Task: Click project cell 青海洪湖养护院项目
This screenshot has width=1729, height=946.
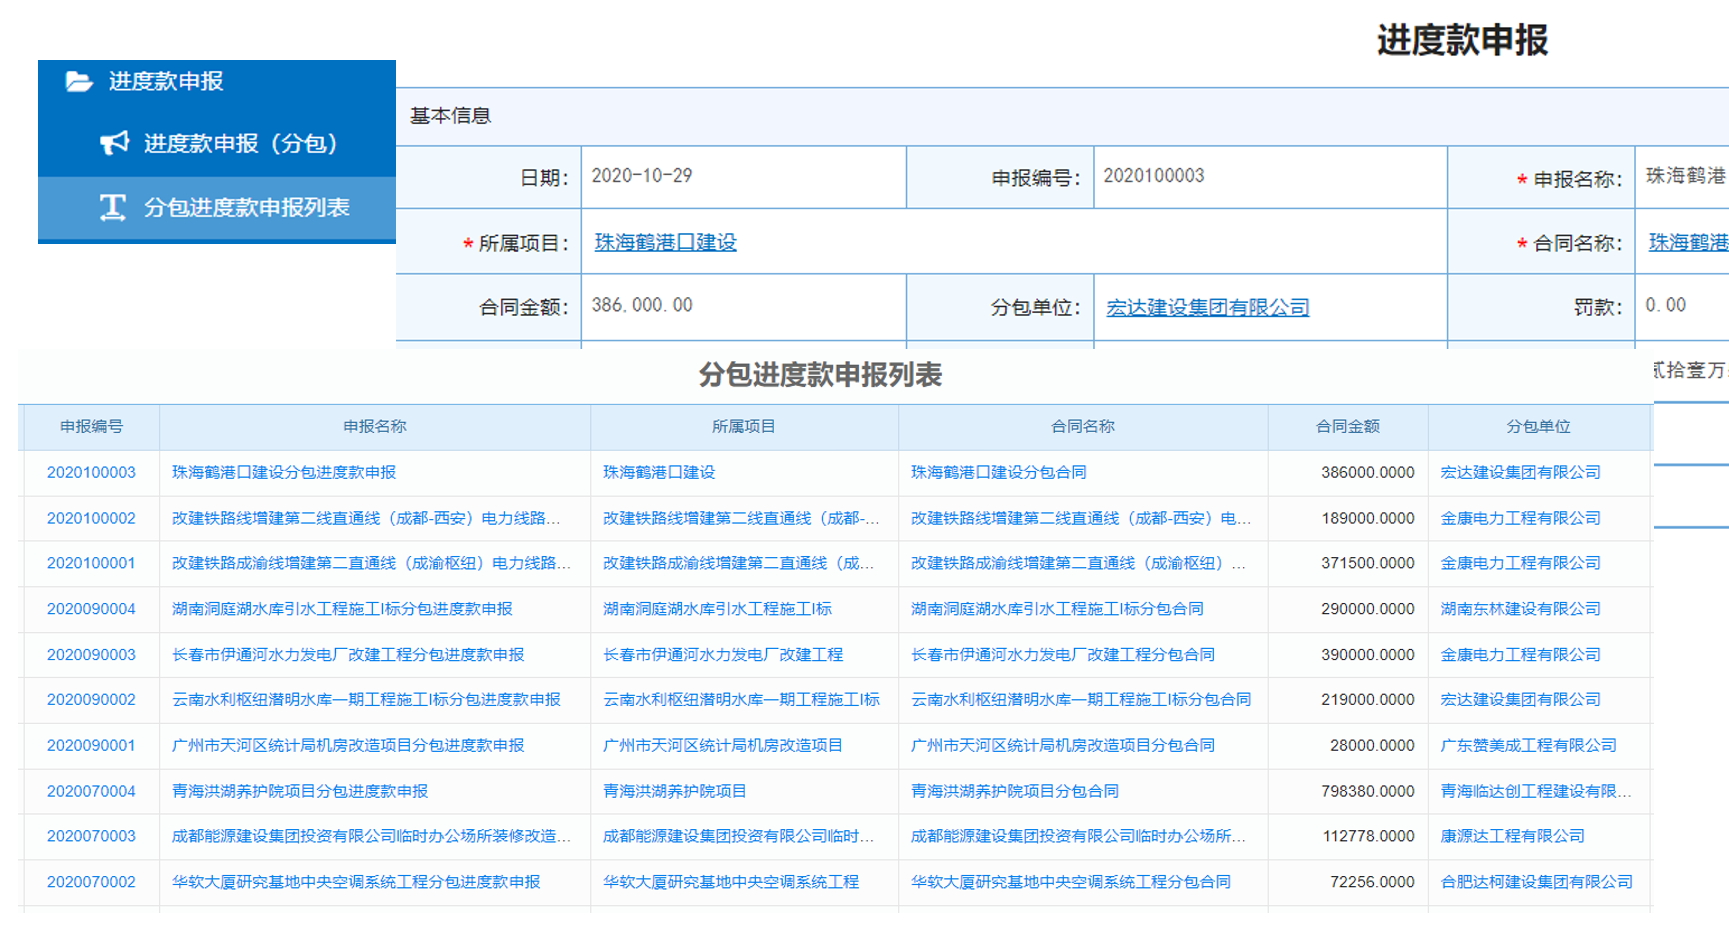Action: pyautogui.click(x=675, y=792)
